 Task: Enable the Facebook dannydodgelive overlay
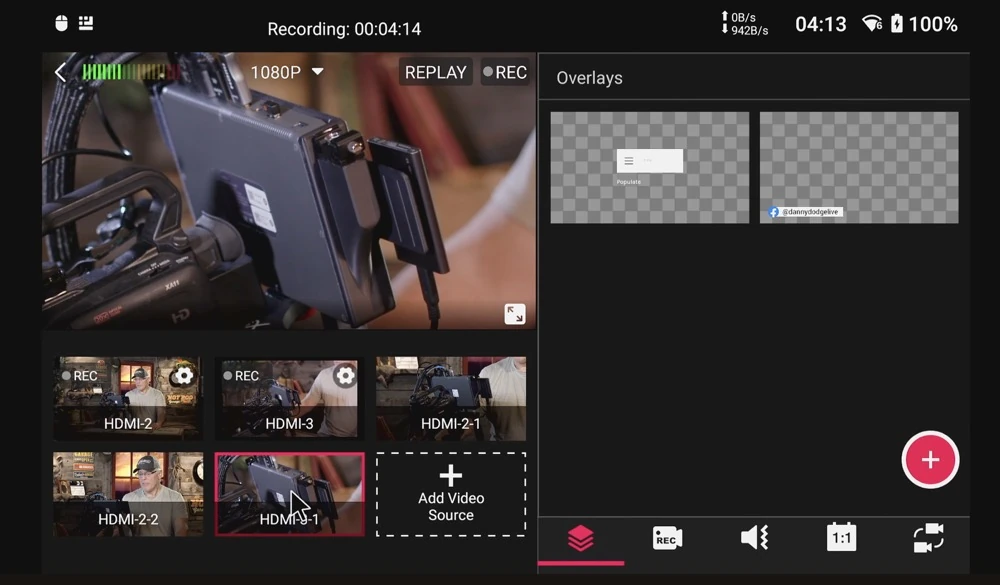pos(858,167)
